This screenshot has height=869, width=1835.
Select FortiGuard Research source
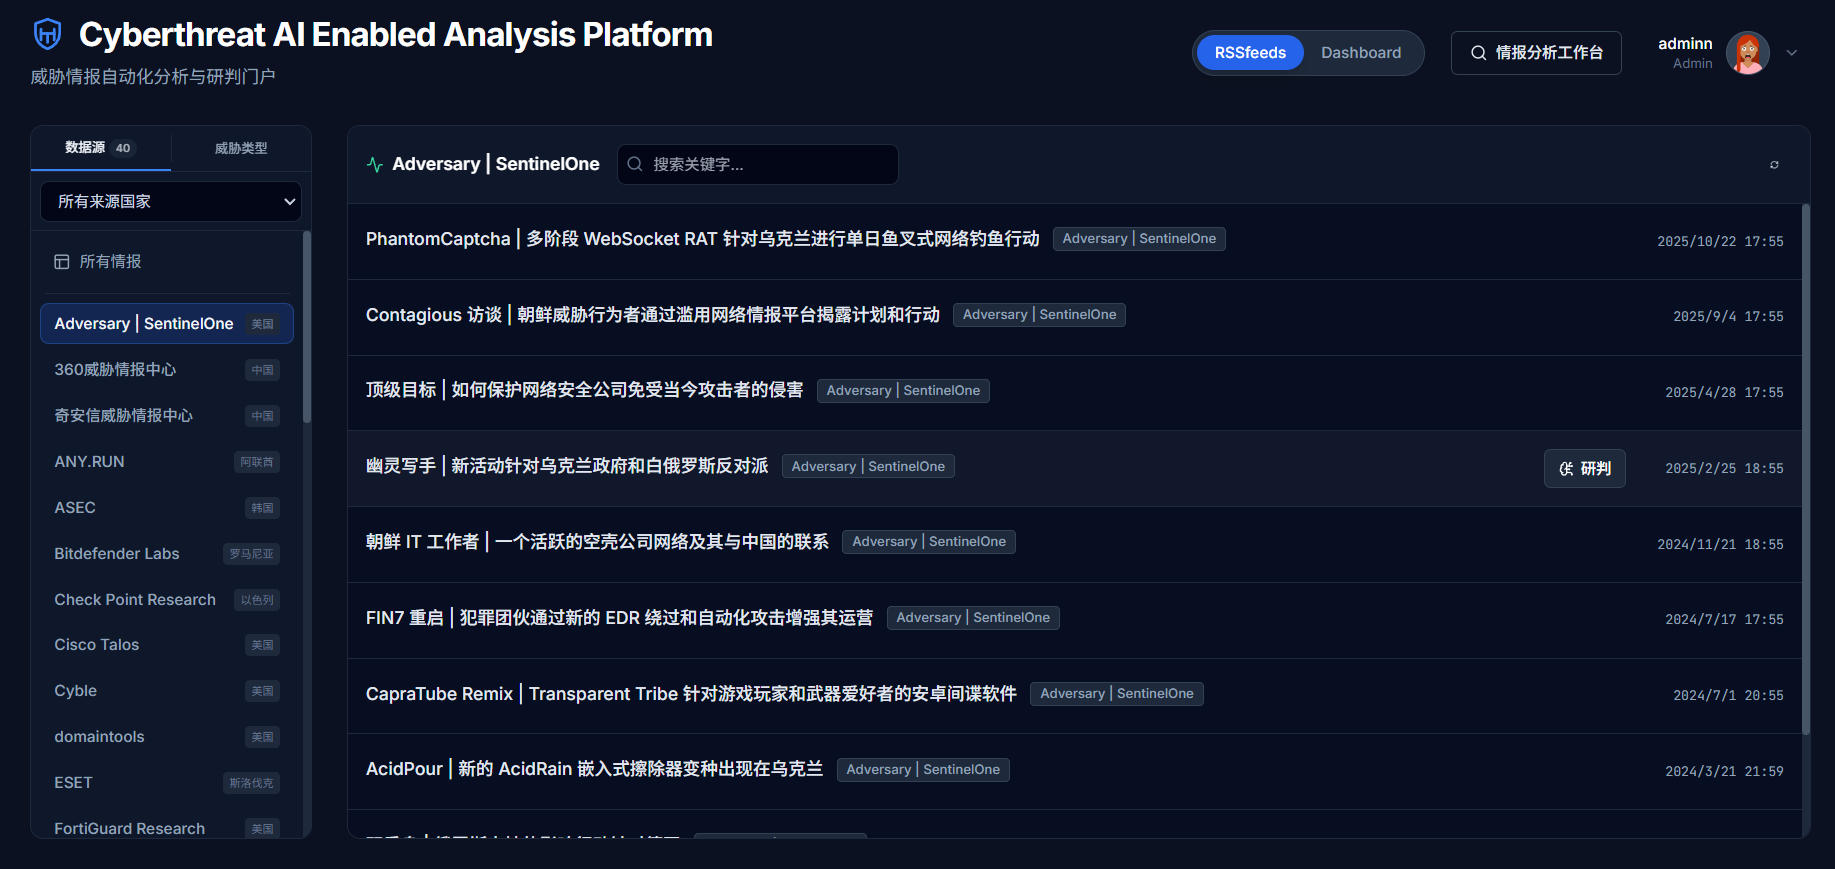(167, 828)
